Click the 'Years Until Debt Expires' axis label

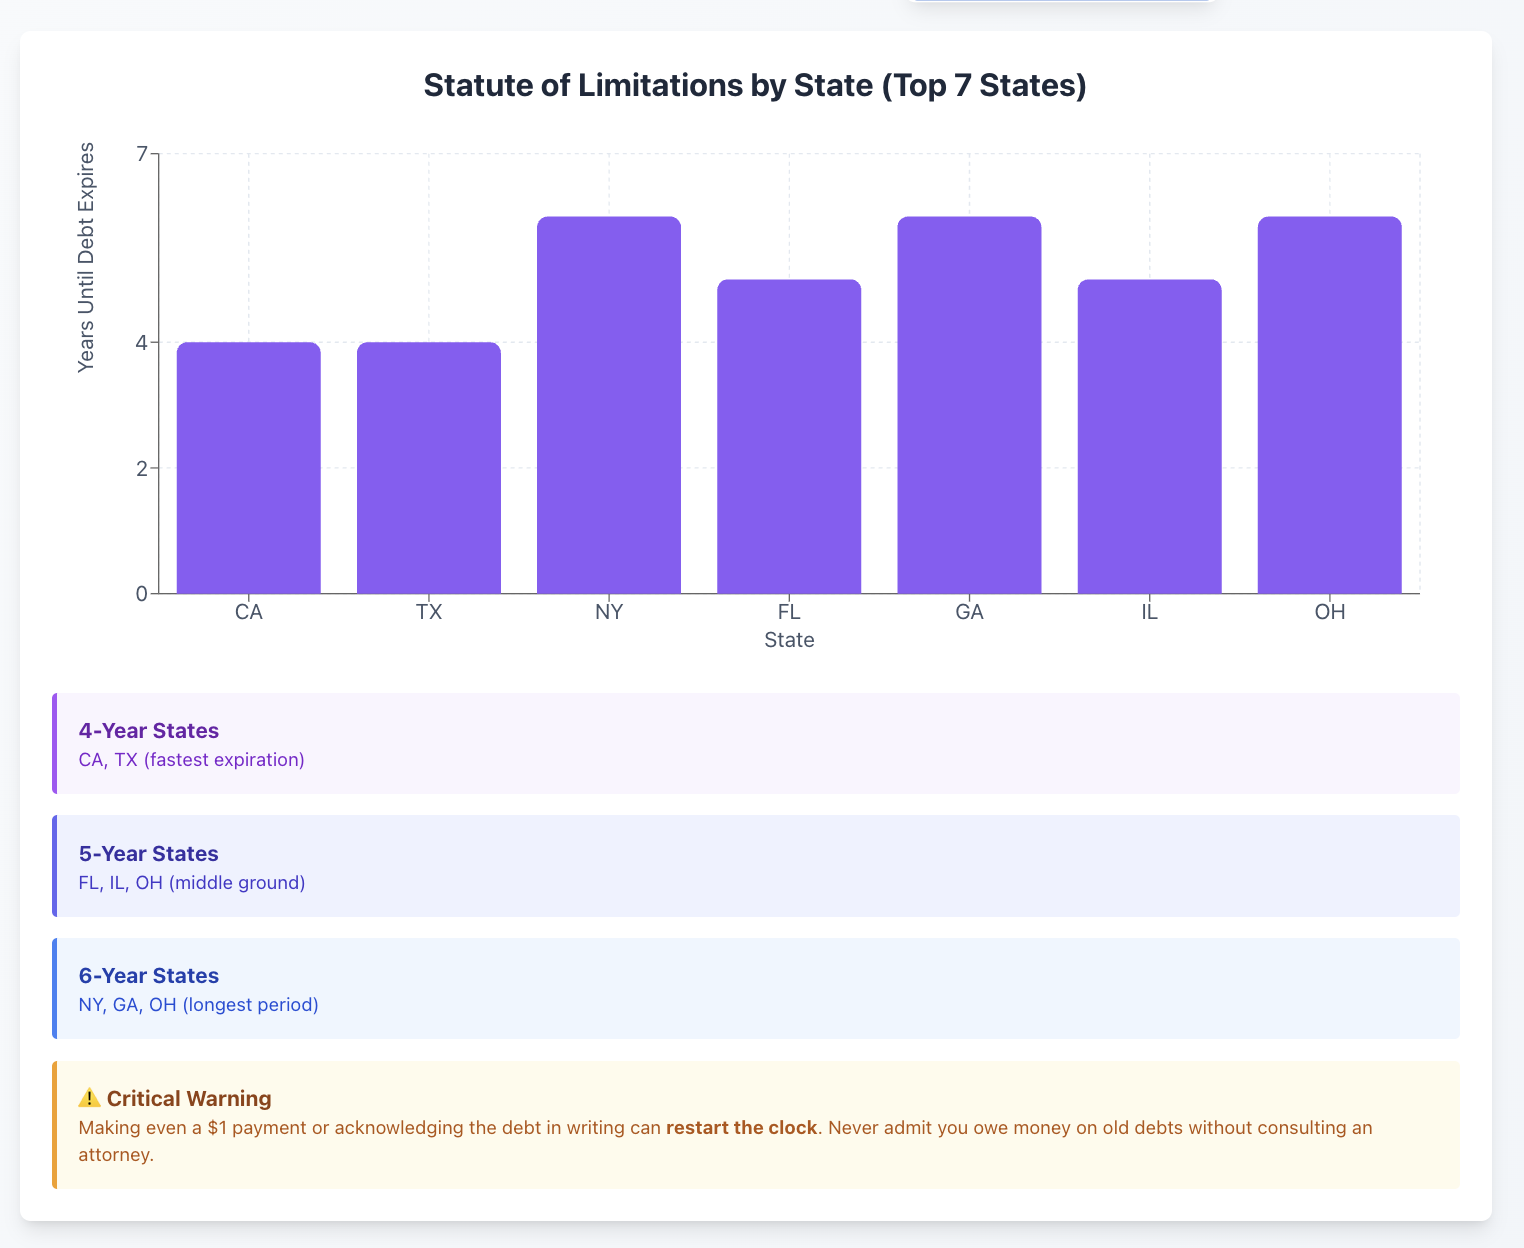click(x=86, y=258)
